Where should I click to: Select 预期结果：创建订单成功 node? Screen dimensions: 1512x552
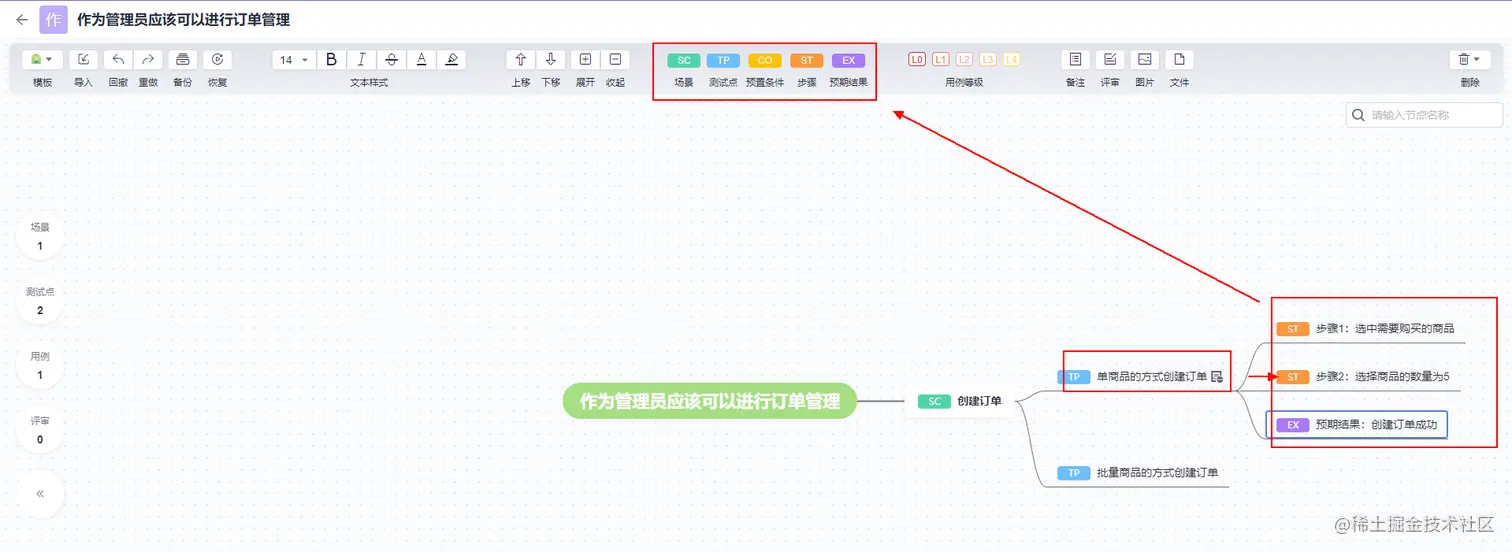tap(1357, 425)
